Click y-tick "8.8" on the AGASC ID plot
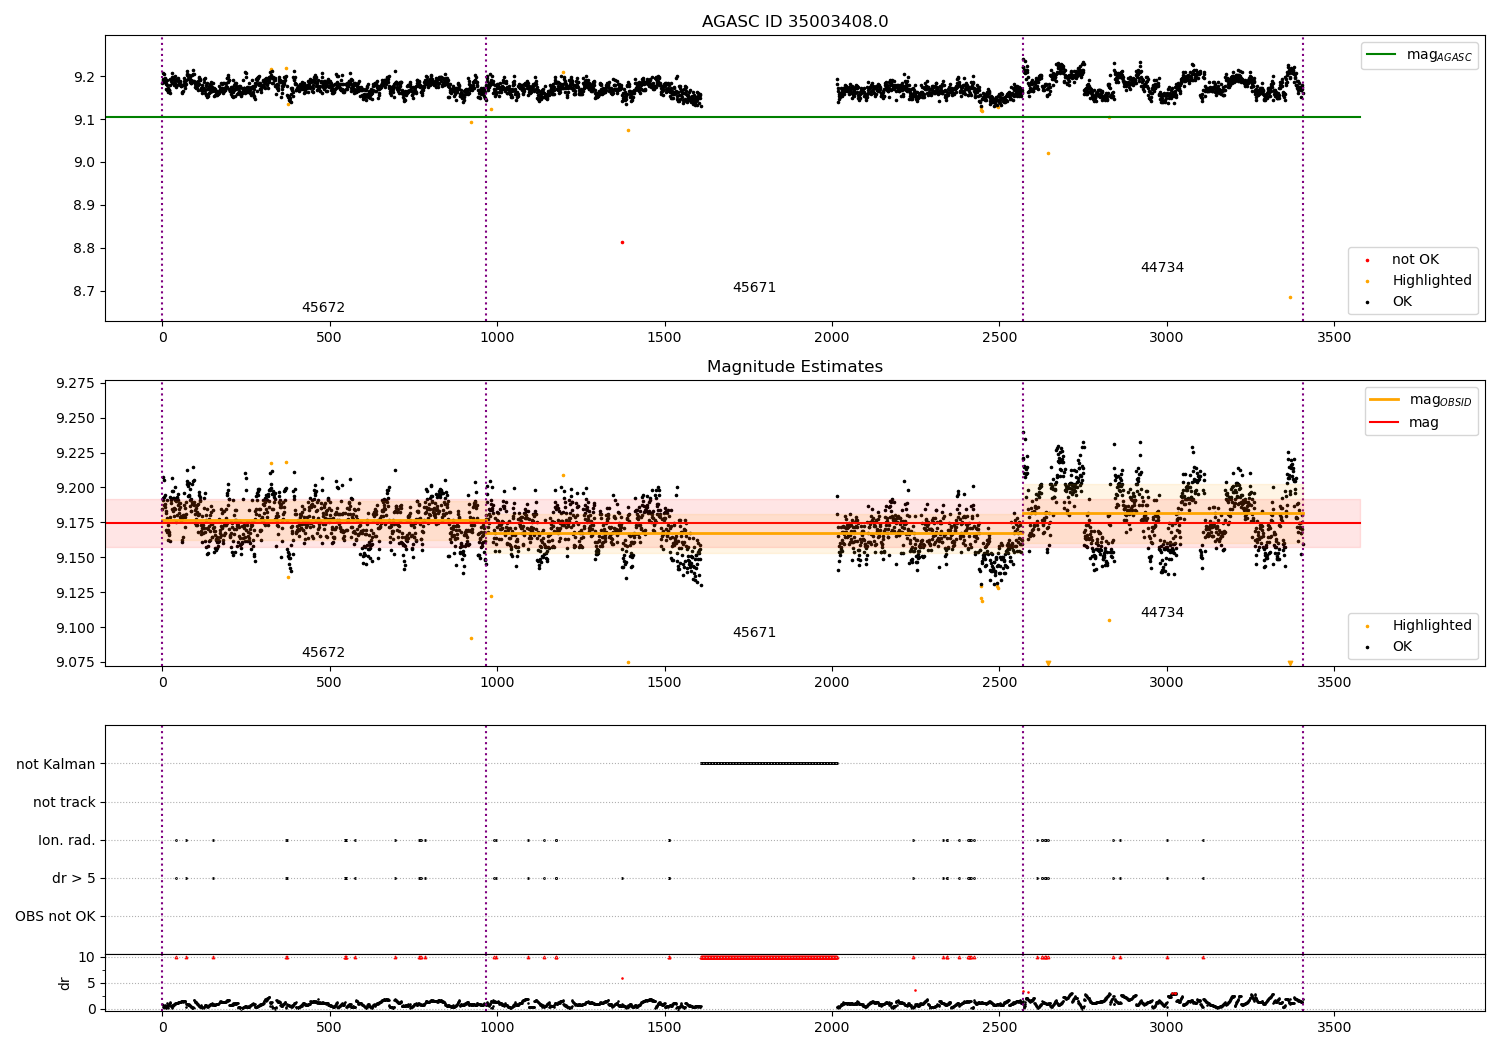The width and height of the screenshot is (1500, 1050). pyautogui.click(x=84, y=249)
